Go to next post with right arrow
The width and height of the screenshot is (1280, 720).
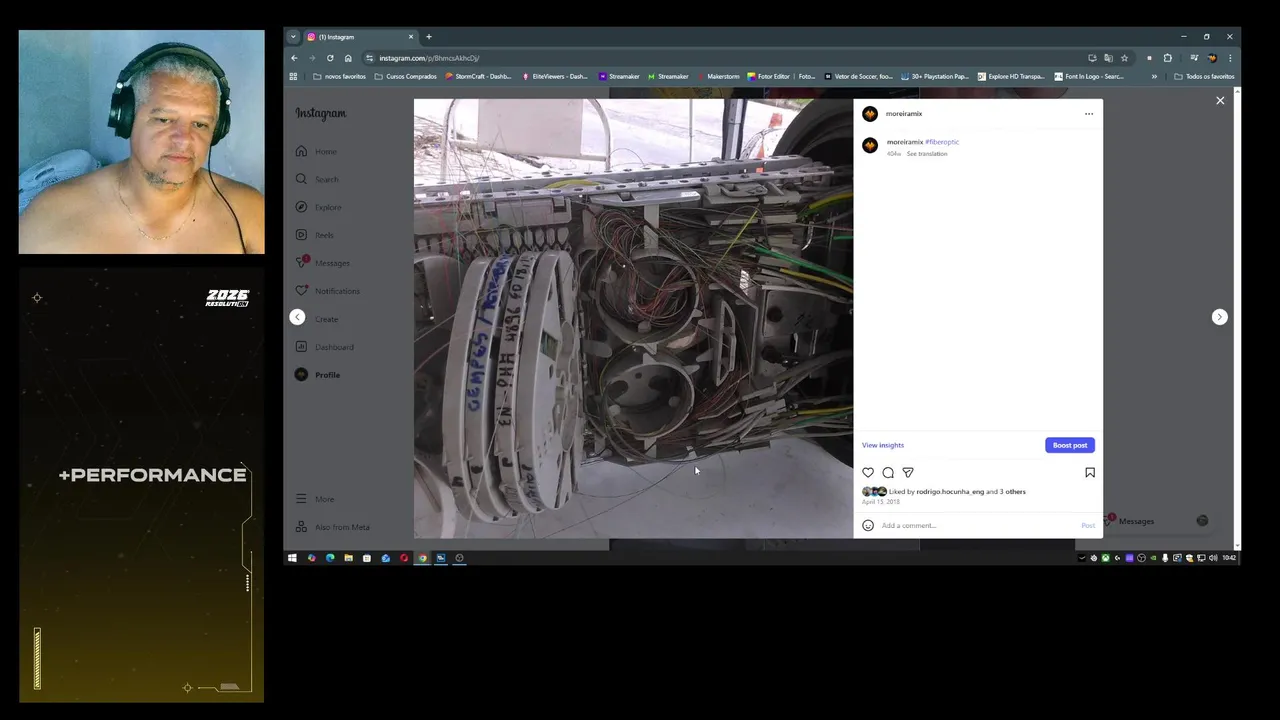coord(1219,317)
